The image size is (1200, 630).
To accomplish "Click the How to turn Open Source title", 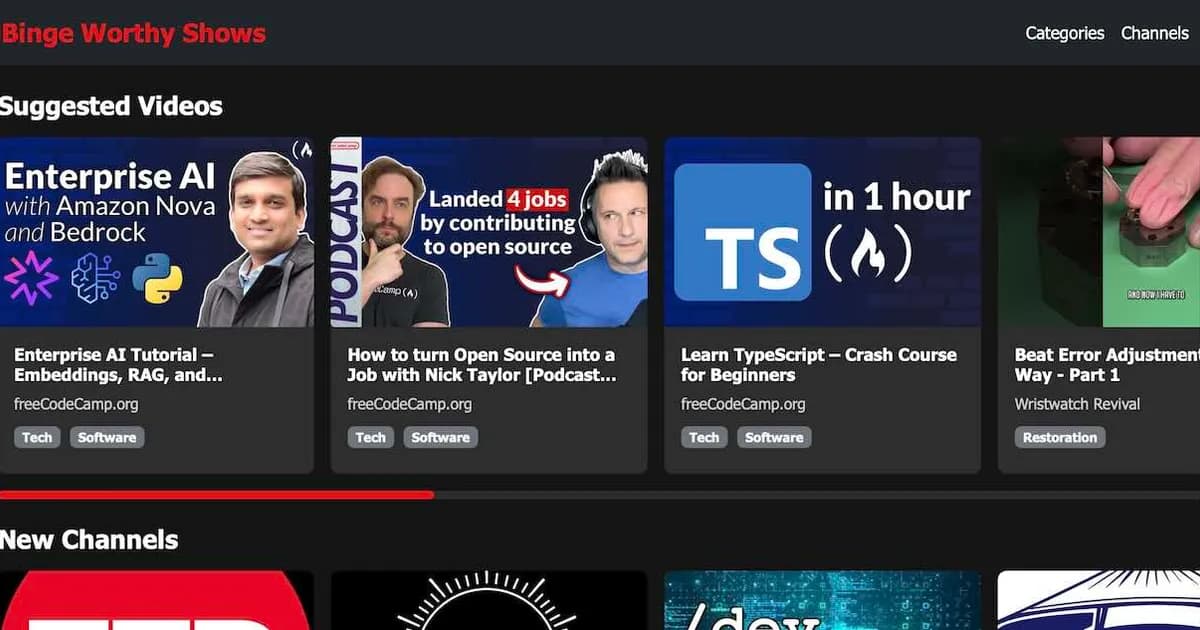I will coord(481,365).
